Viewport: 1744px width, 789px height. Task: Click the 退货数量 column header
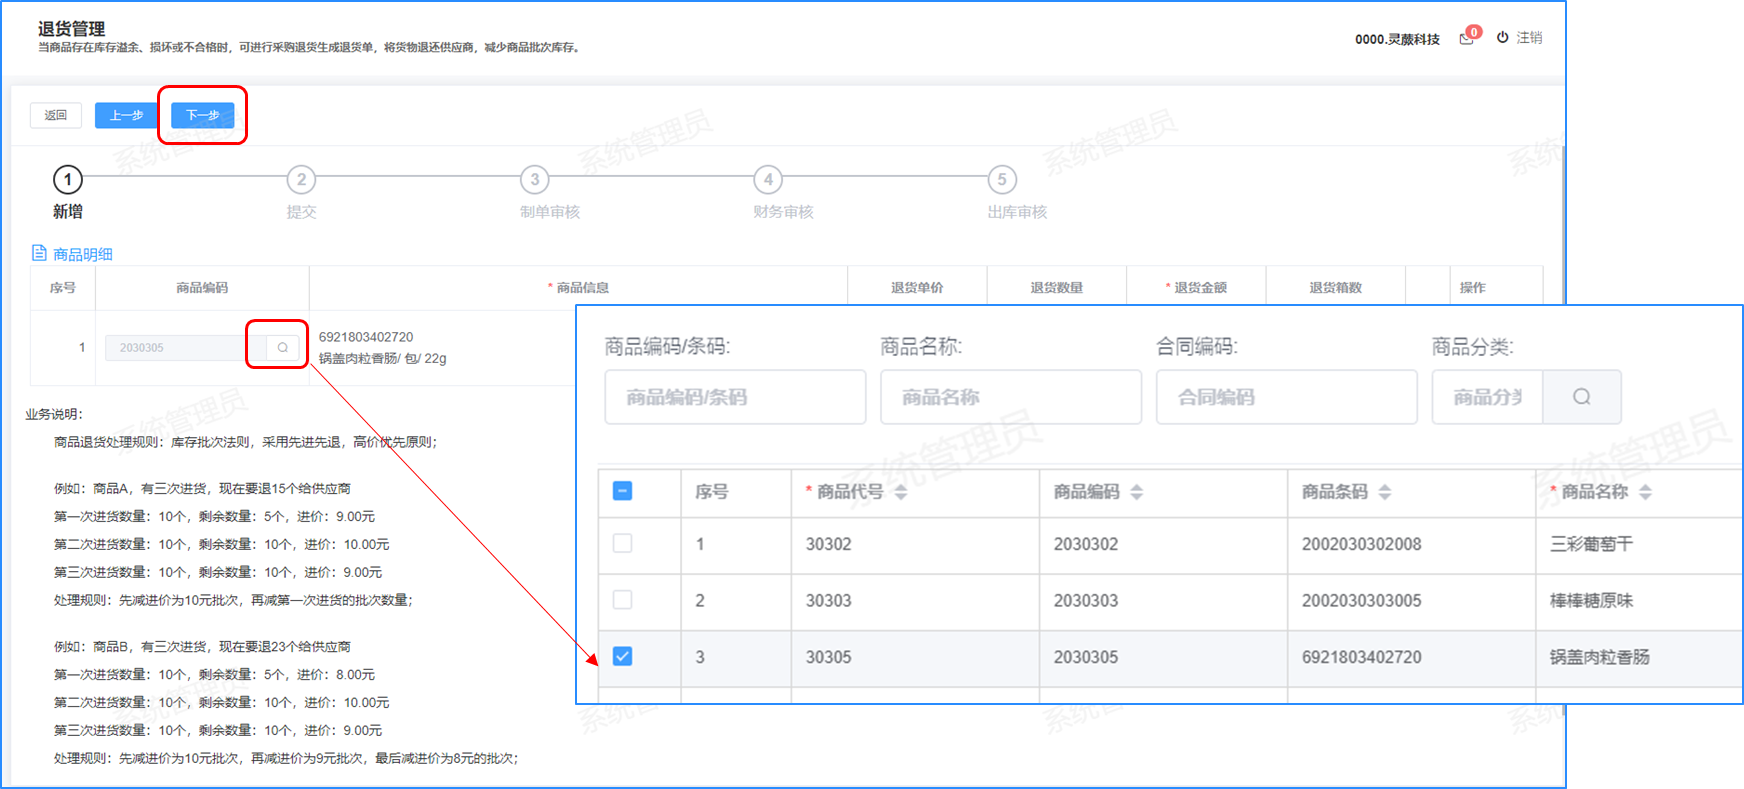pos(1057,287)
